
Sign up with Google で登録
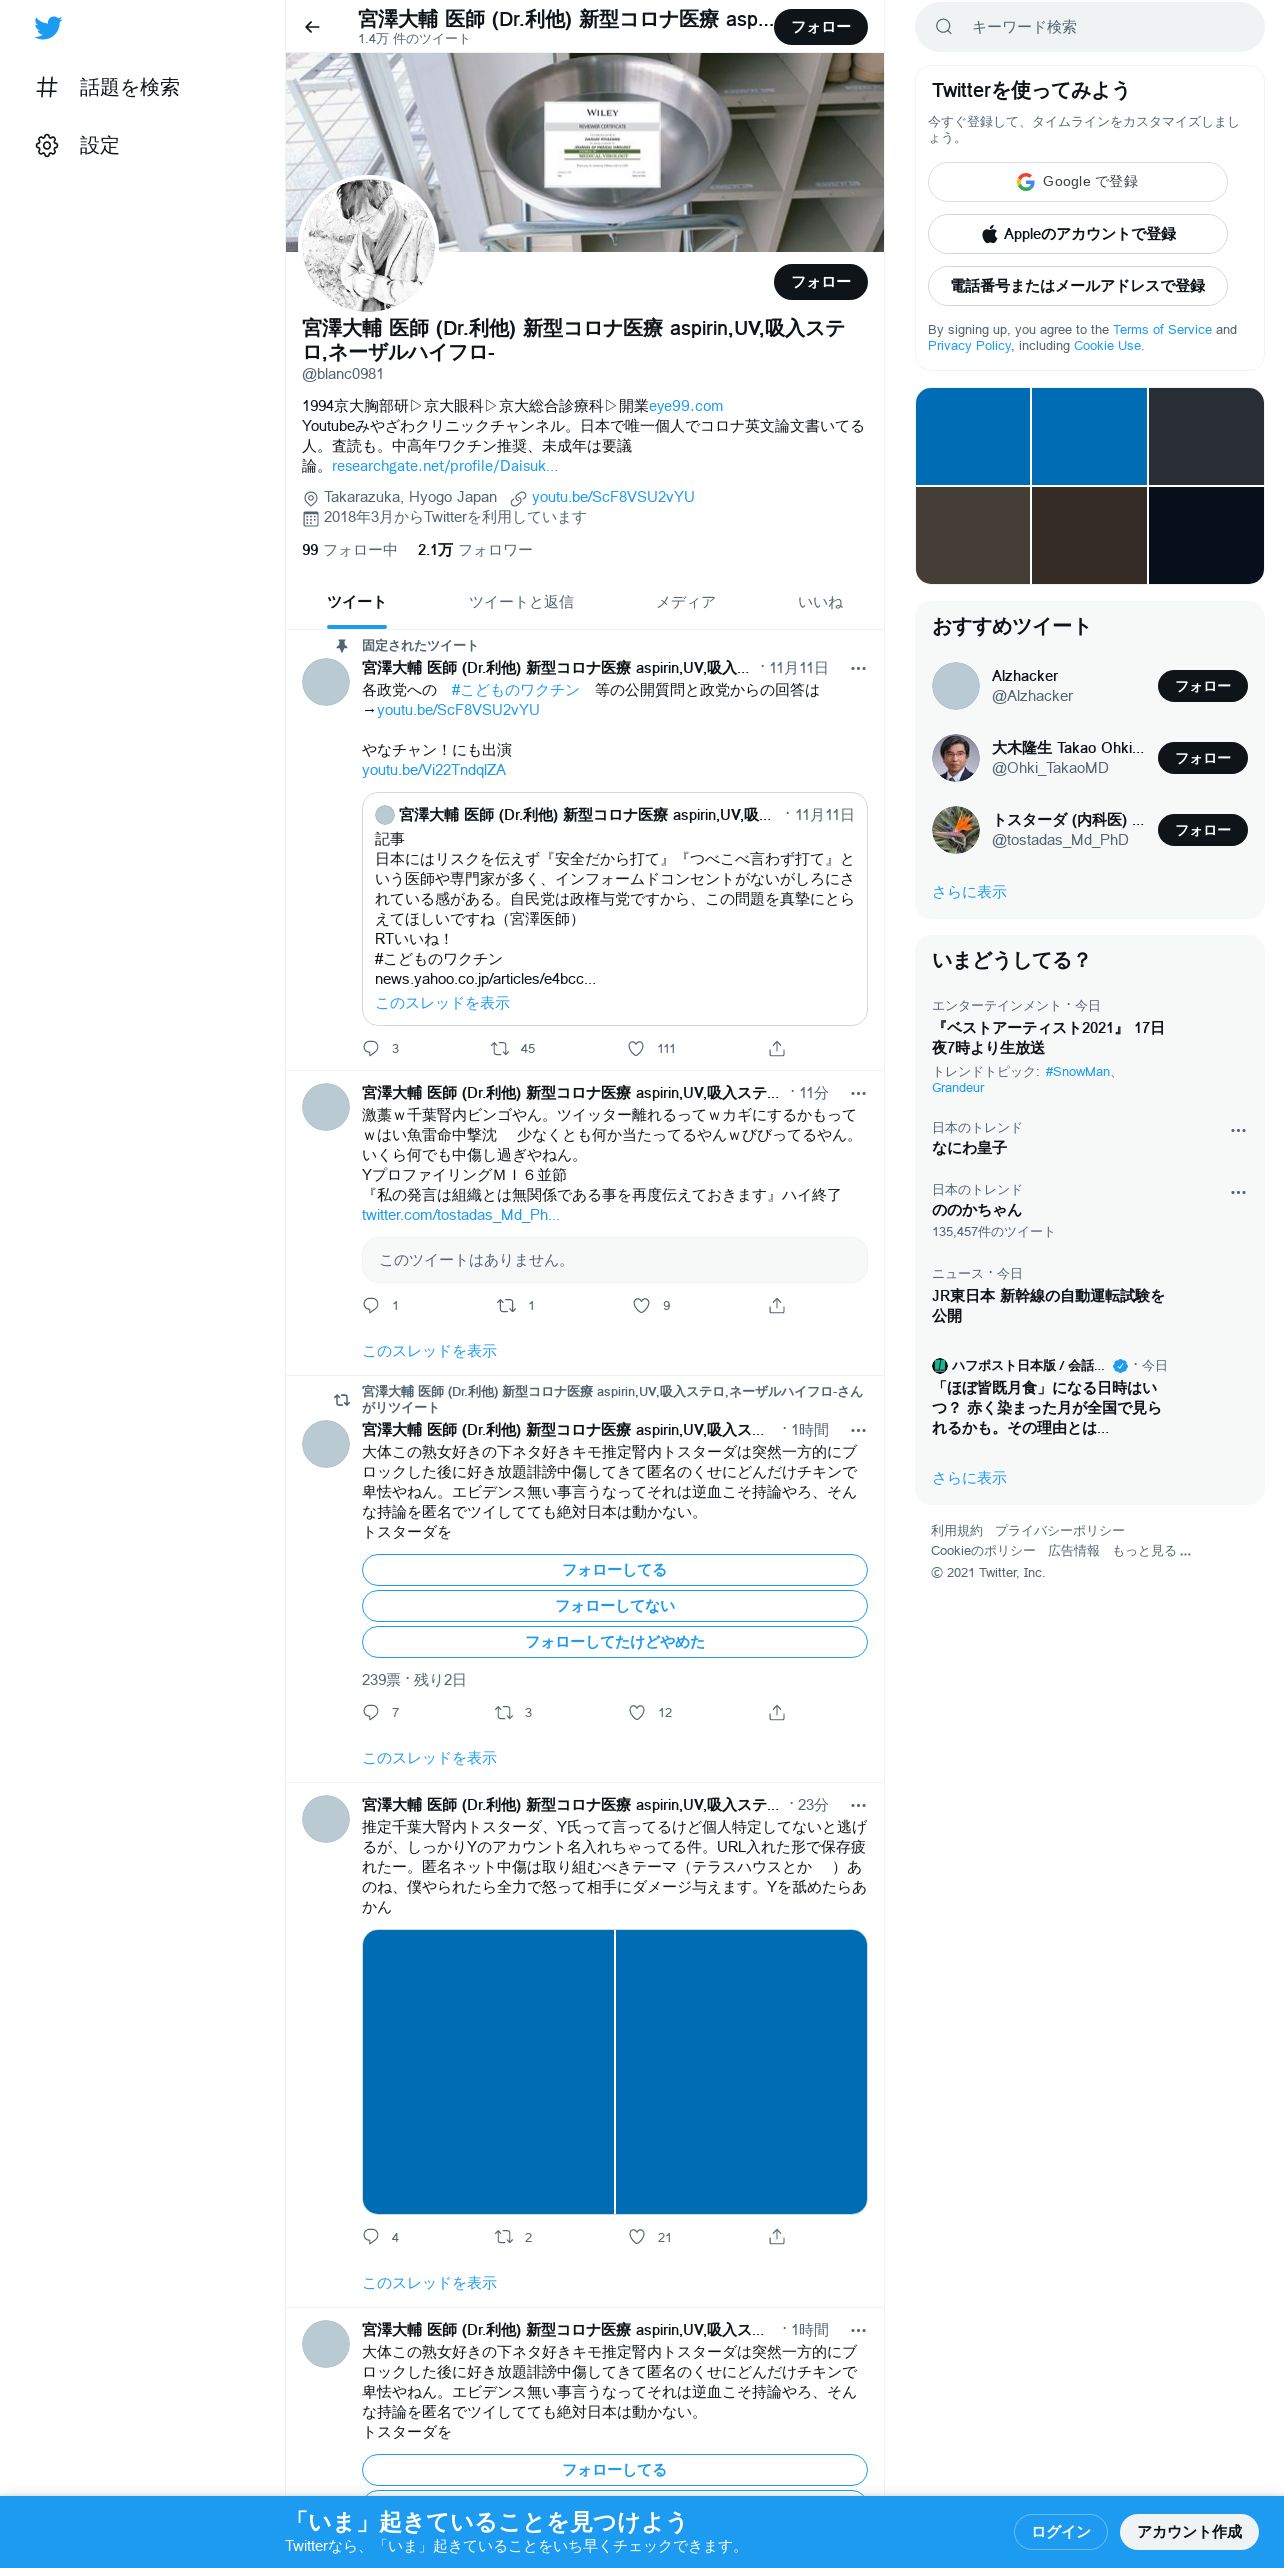coord(1077,182)
